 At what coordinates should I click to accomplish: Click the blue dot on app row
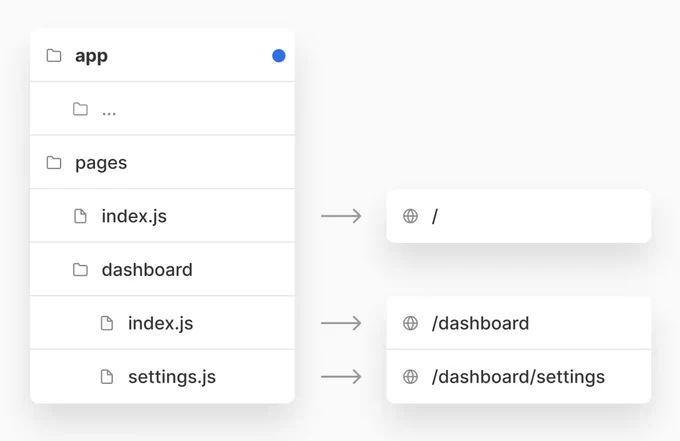pos(278,56)
